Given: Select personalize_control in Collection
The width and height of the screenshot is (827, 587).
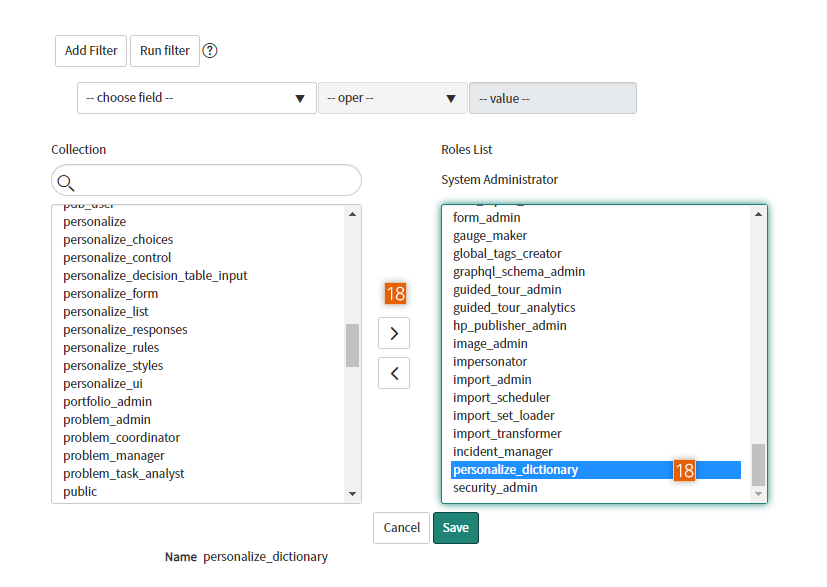Looking at the screenshot, I should 117,257.
